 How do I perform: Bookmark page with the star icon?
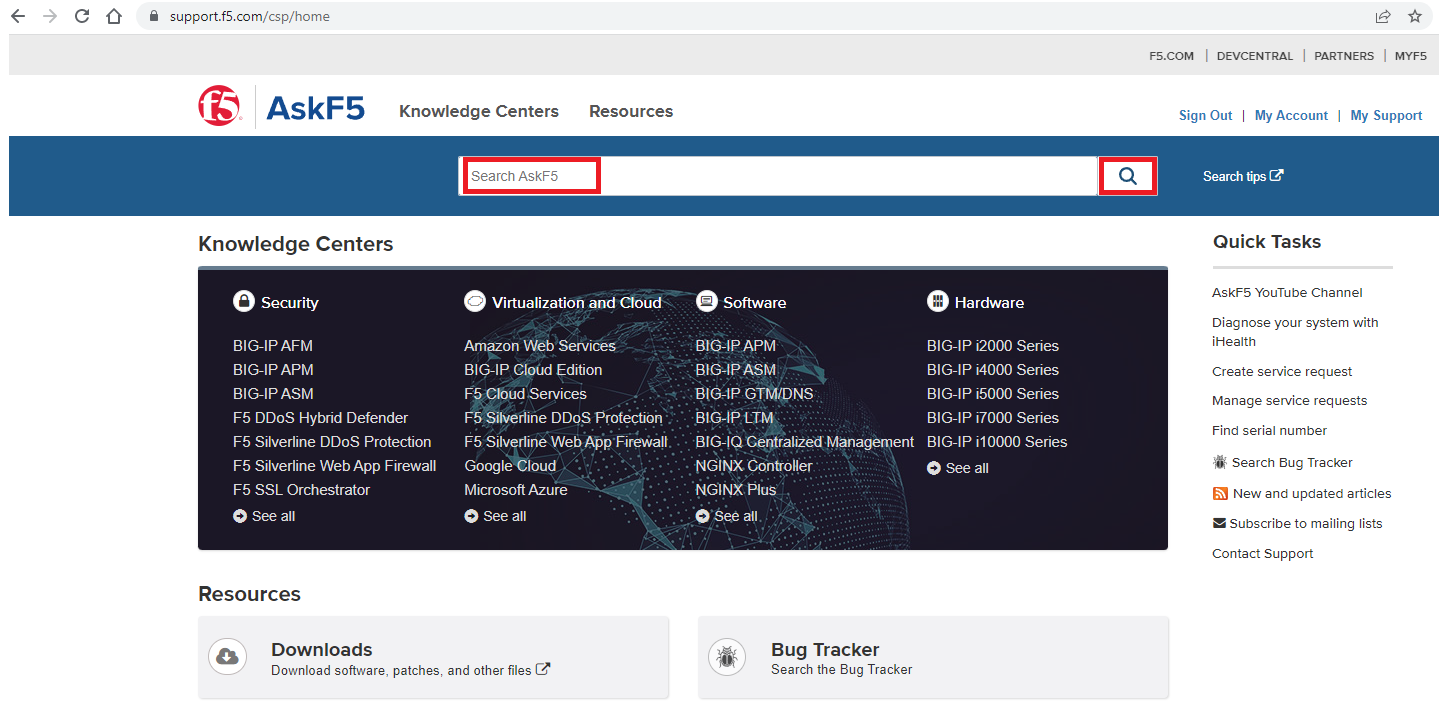point(1415,16)
